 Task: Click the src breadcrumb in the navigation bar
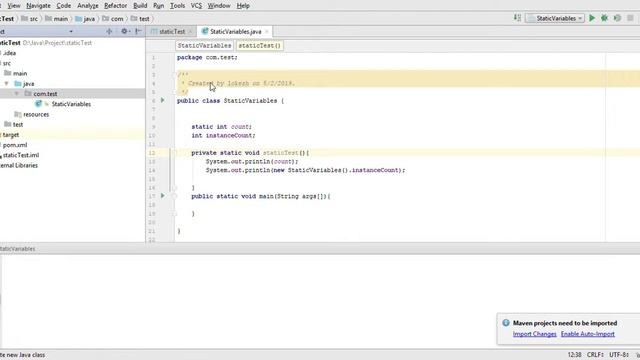pyautogui.click(x=29, y=19)
